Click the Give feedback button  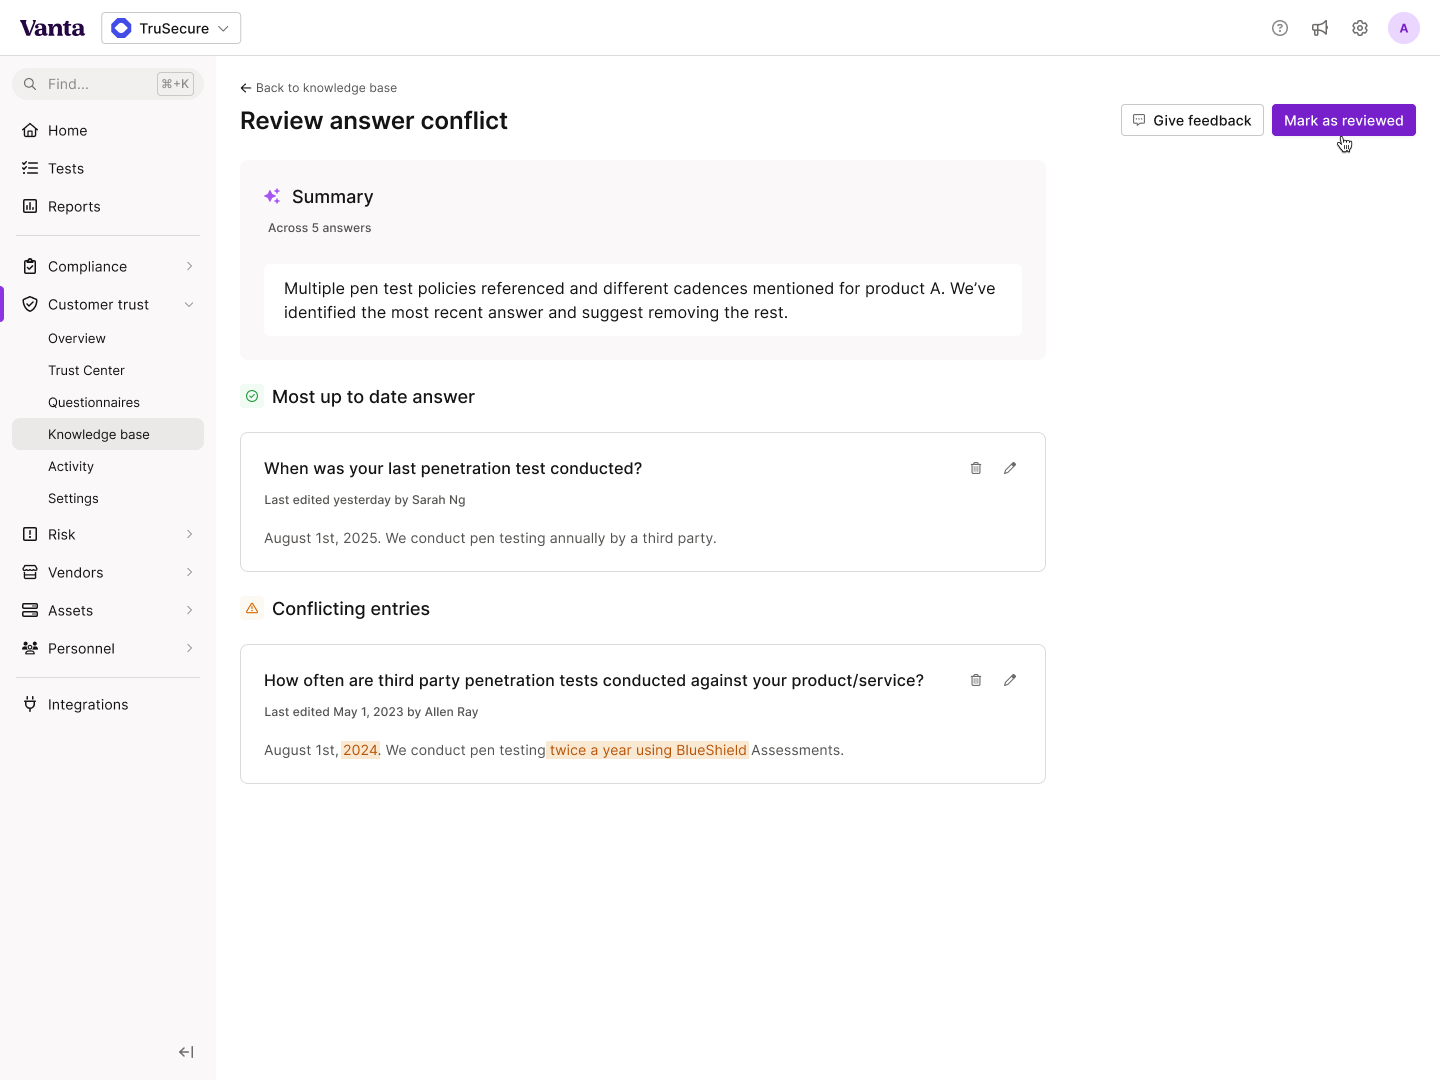point(1192,120)
